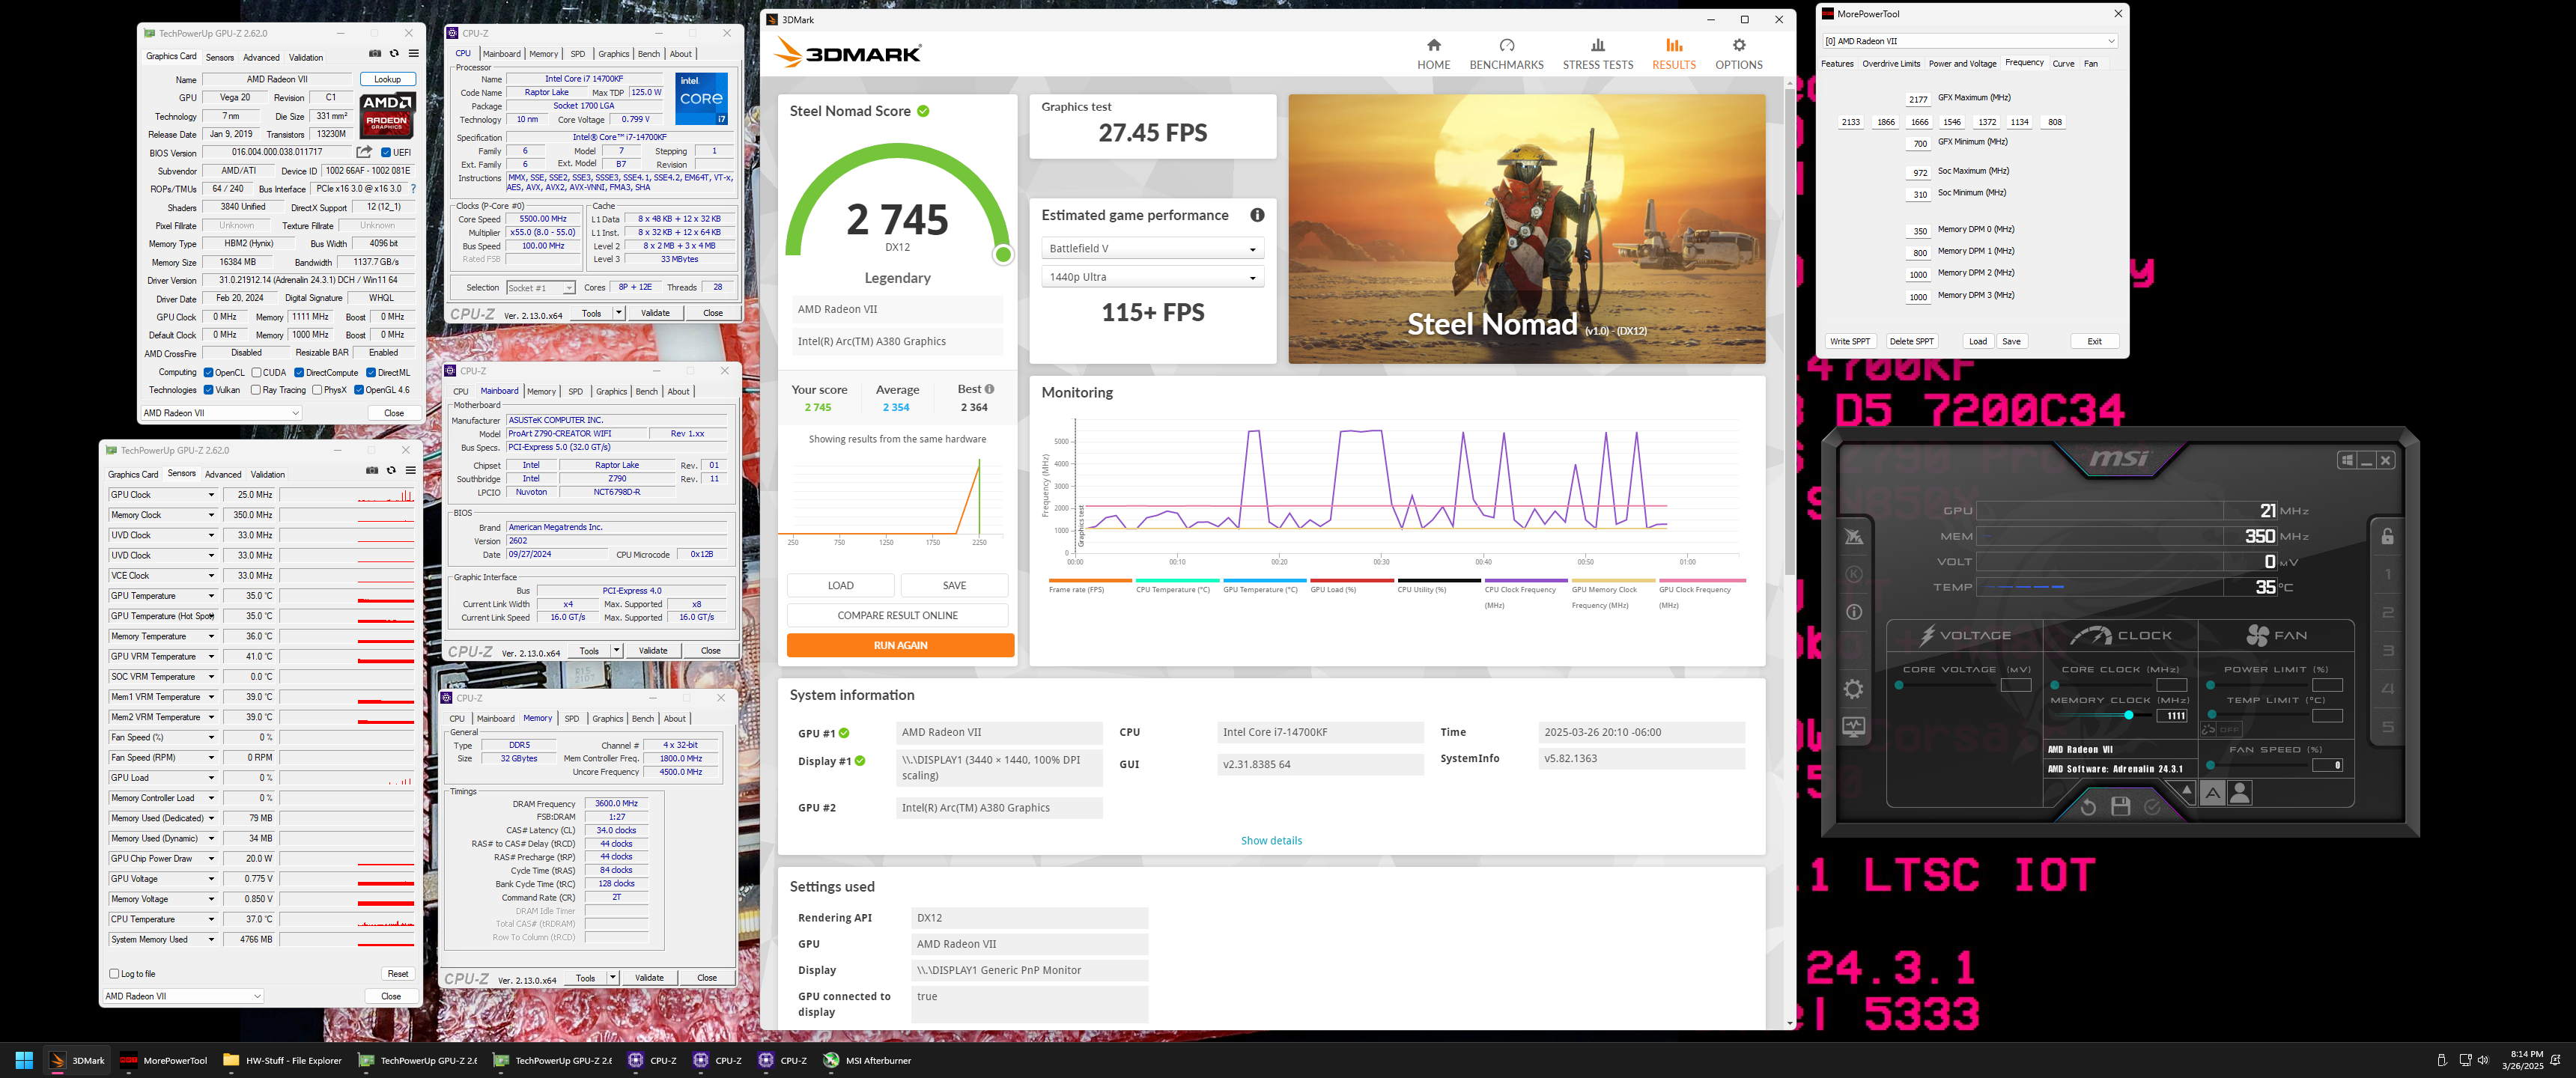Open the hamburger menu in GPU-Z Graphics Card window

point(413,54)
